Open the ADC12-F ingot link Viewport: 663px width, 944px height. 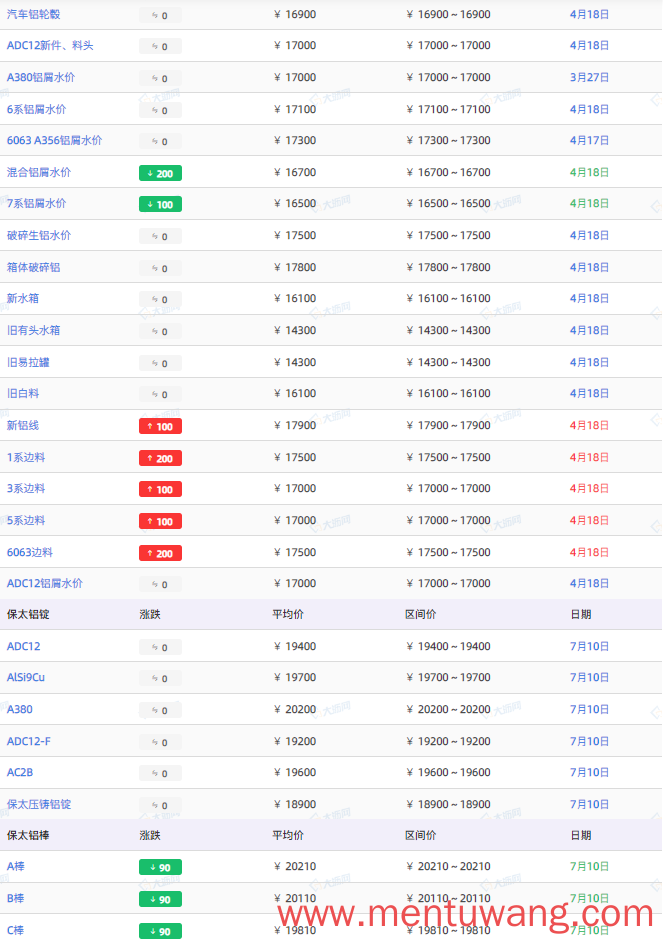[x=29, y=742]
